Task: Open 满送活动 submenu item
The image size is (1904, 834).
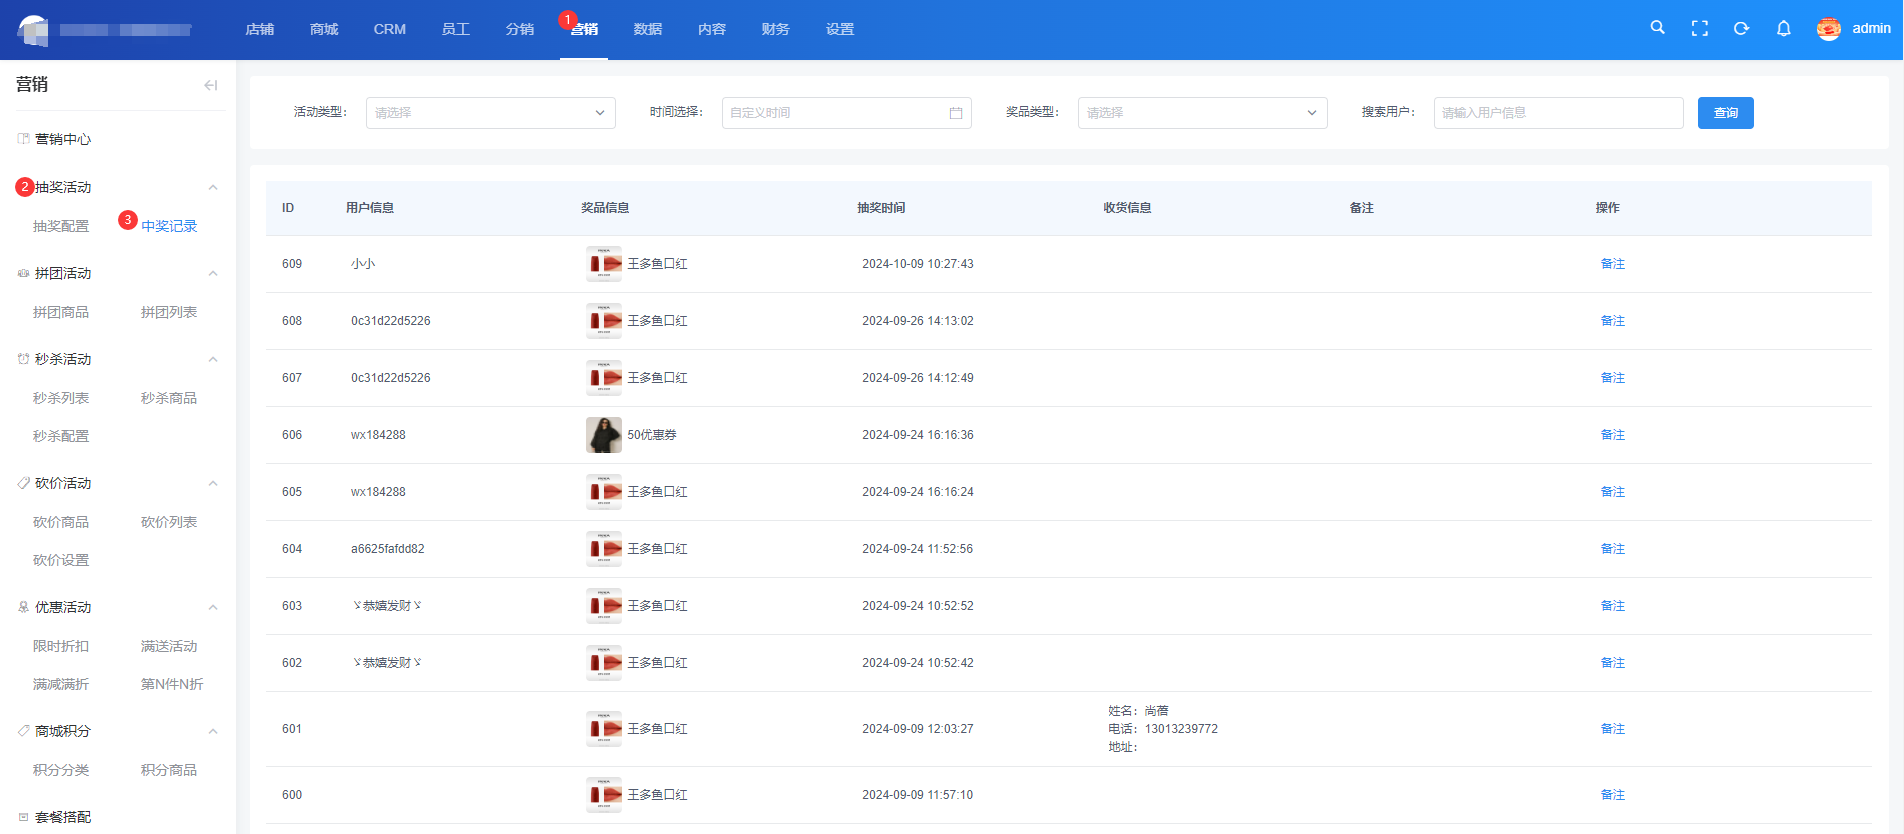Action: [169, 646]
